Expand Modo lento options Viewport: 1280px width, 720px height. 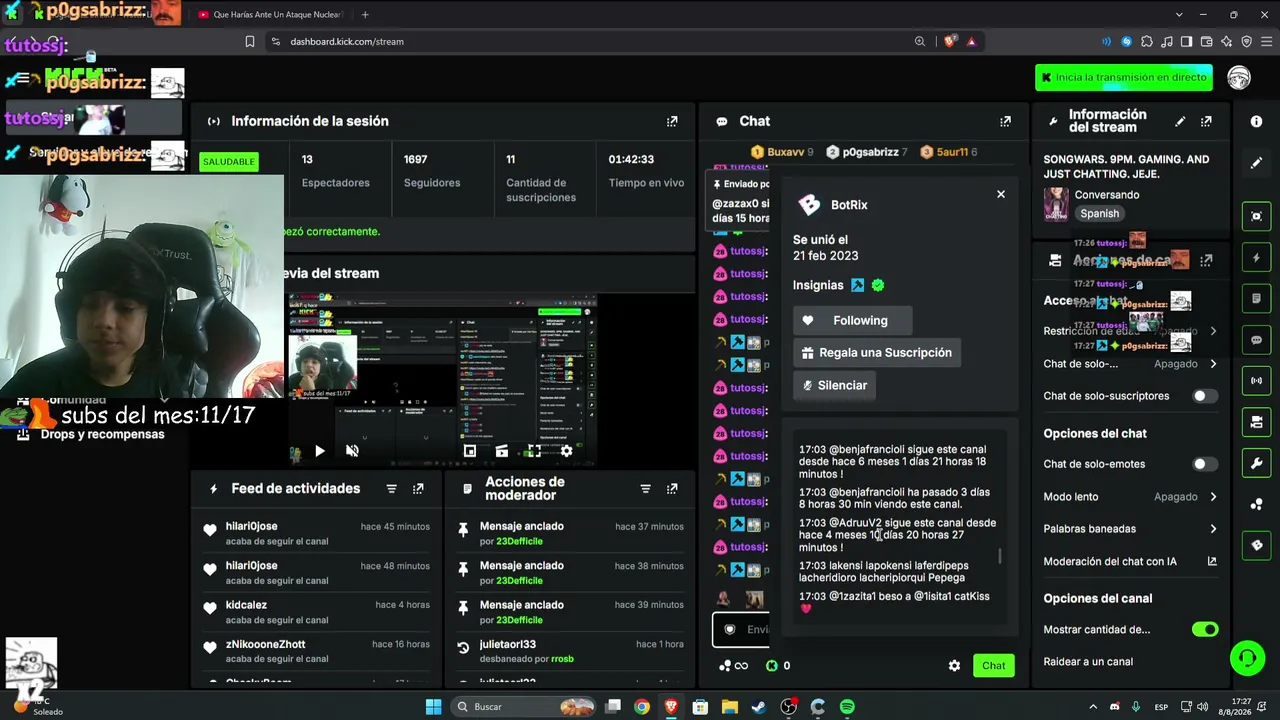(x=1213, y=497)
